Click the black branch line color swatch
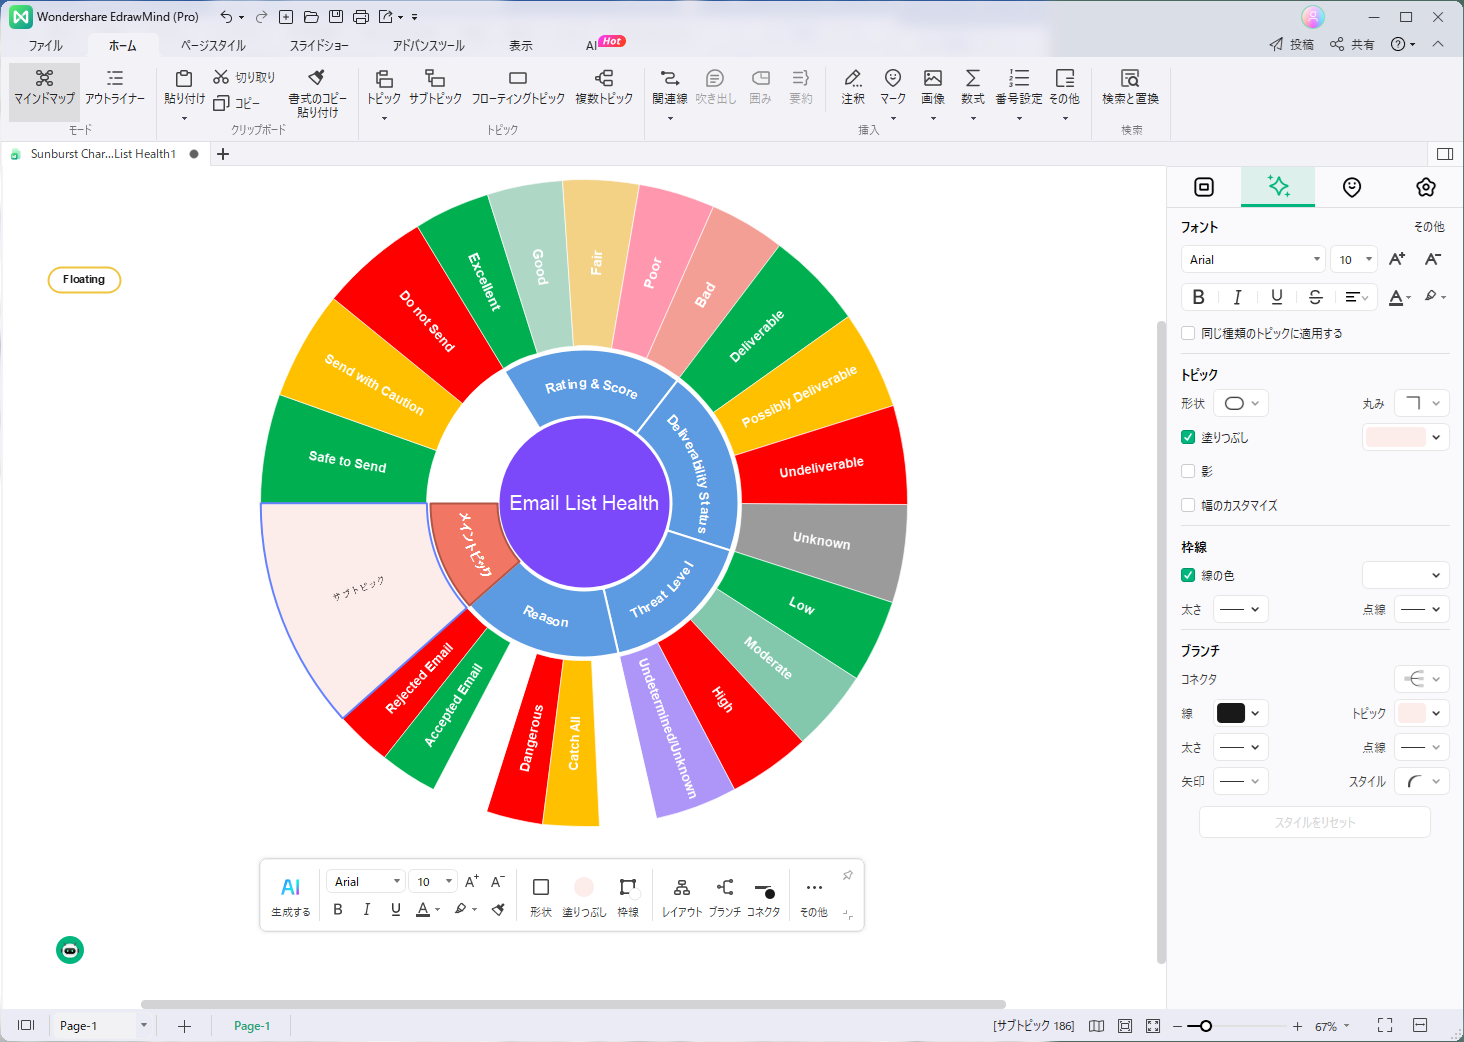 coord(1231,713)
